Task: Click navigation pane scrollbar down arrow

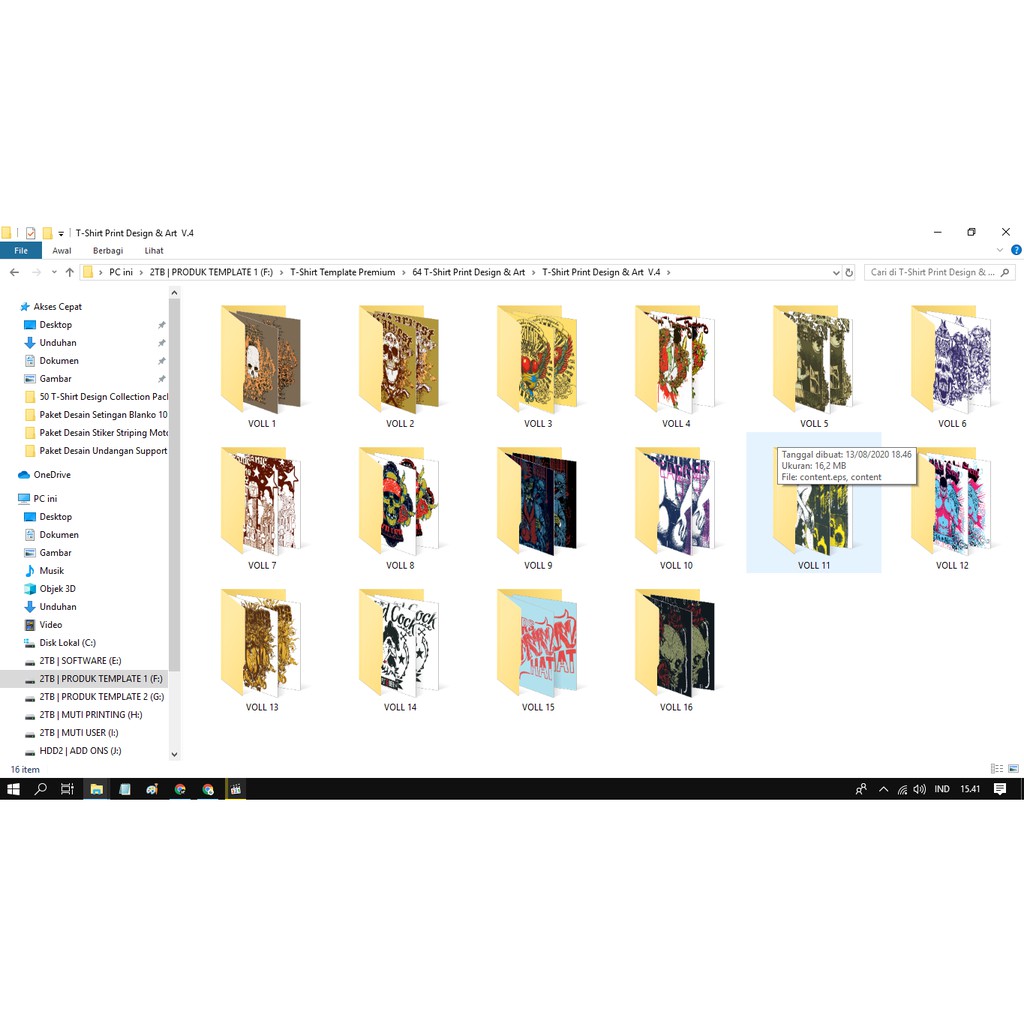Action: point(174,754)
